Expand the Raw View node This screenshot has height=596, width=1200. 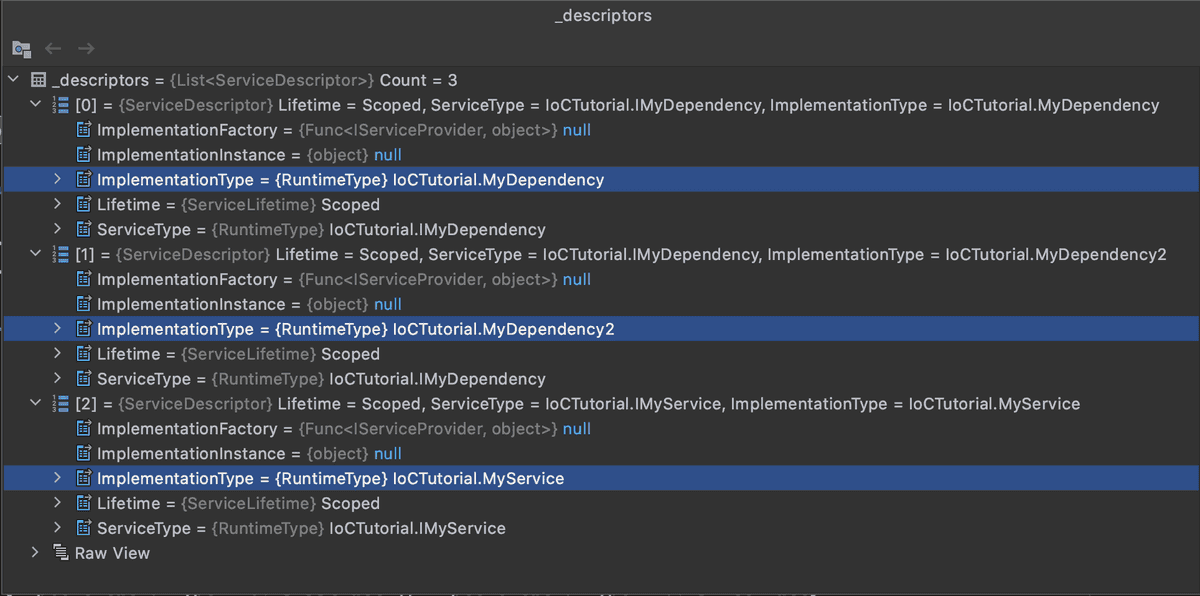36,553
